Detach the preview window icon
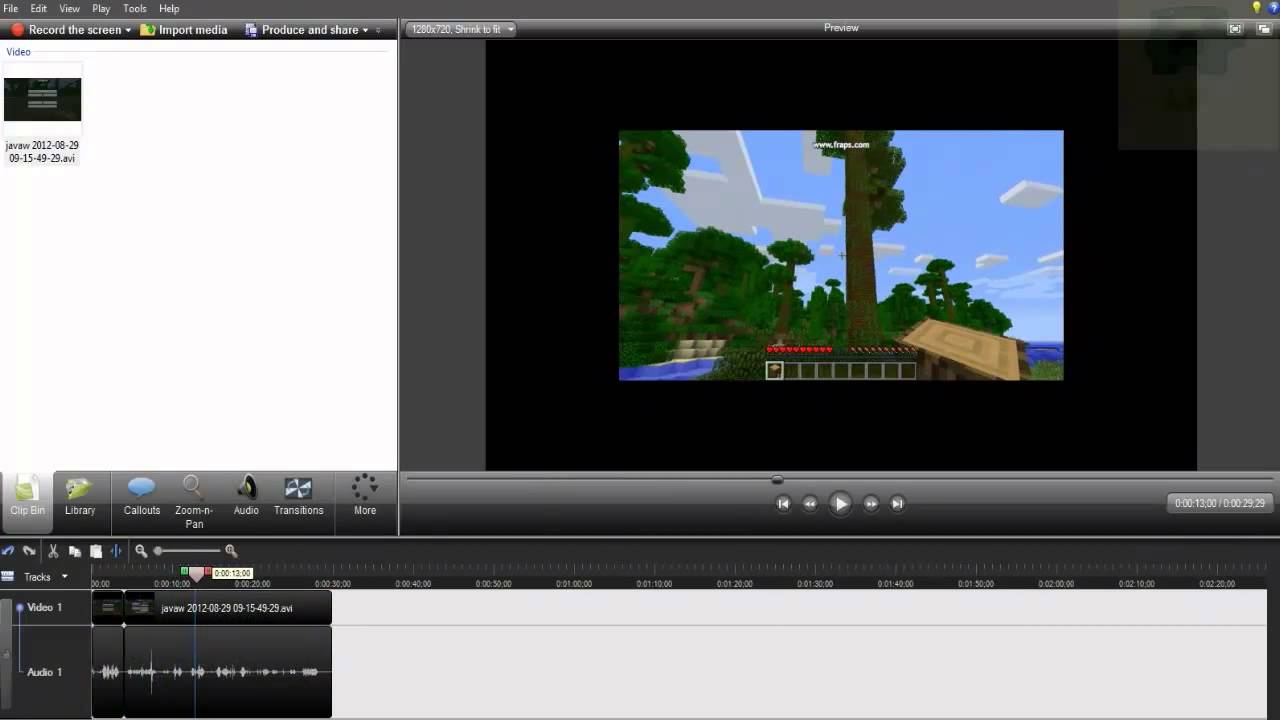This screenshot has width=1280, height=720. point(1265,29)
